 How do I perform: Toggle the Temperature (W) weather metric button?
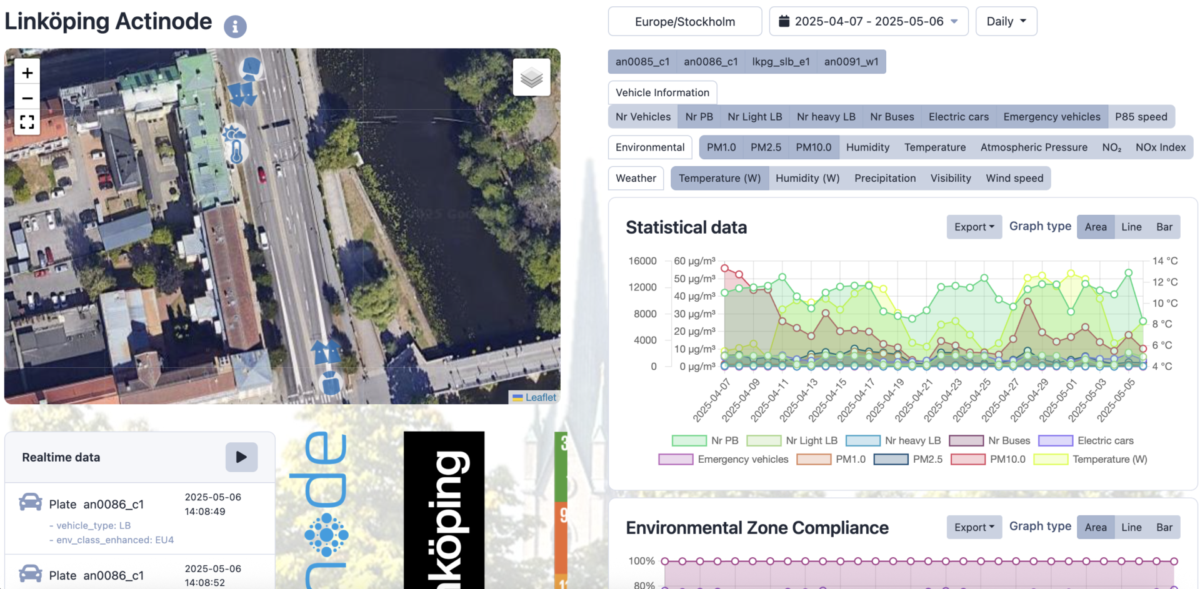720,178
